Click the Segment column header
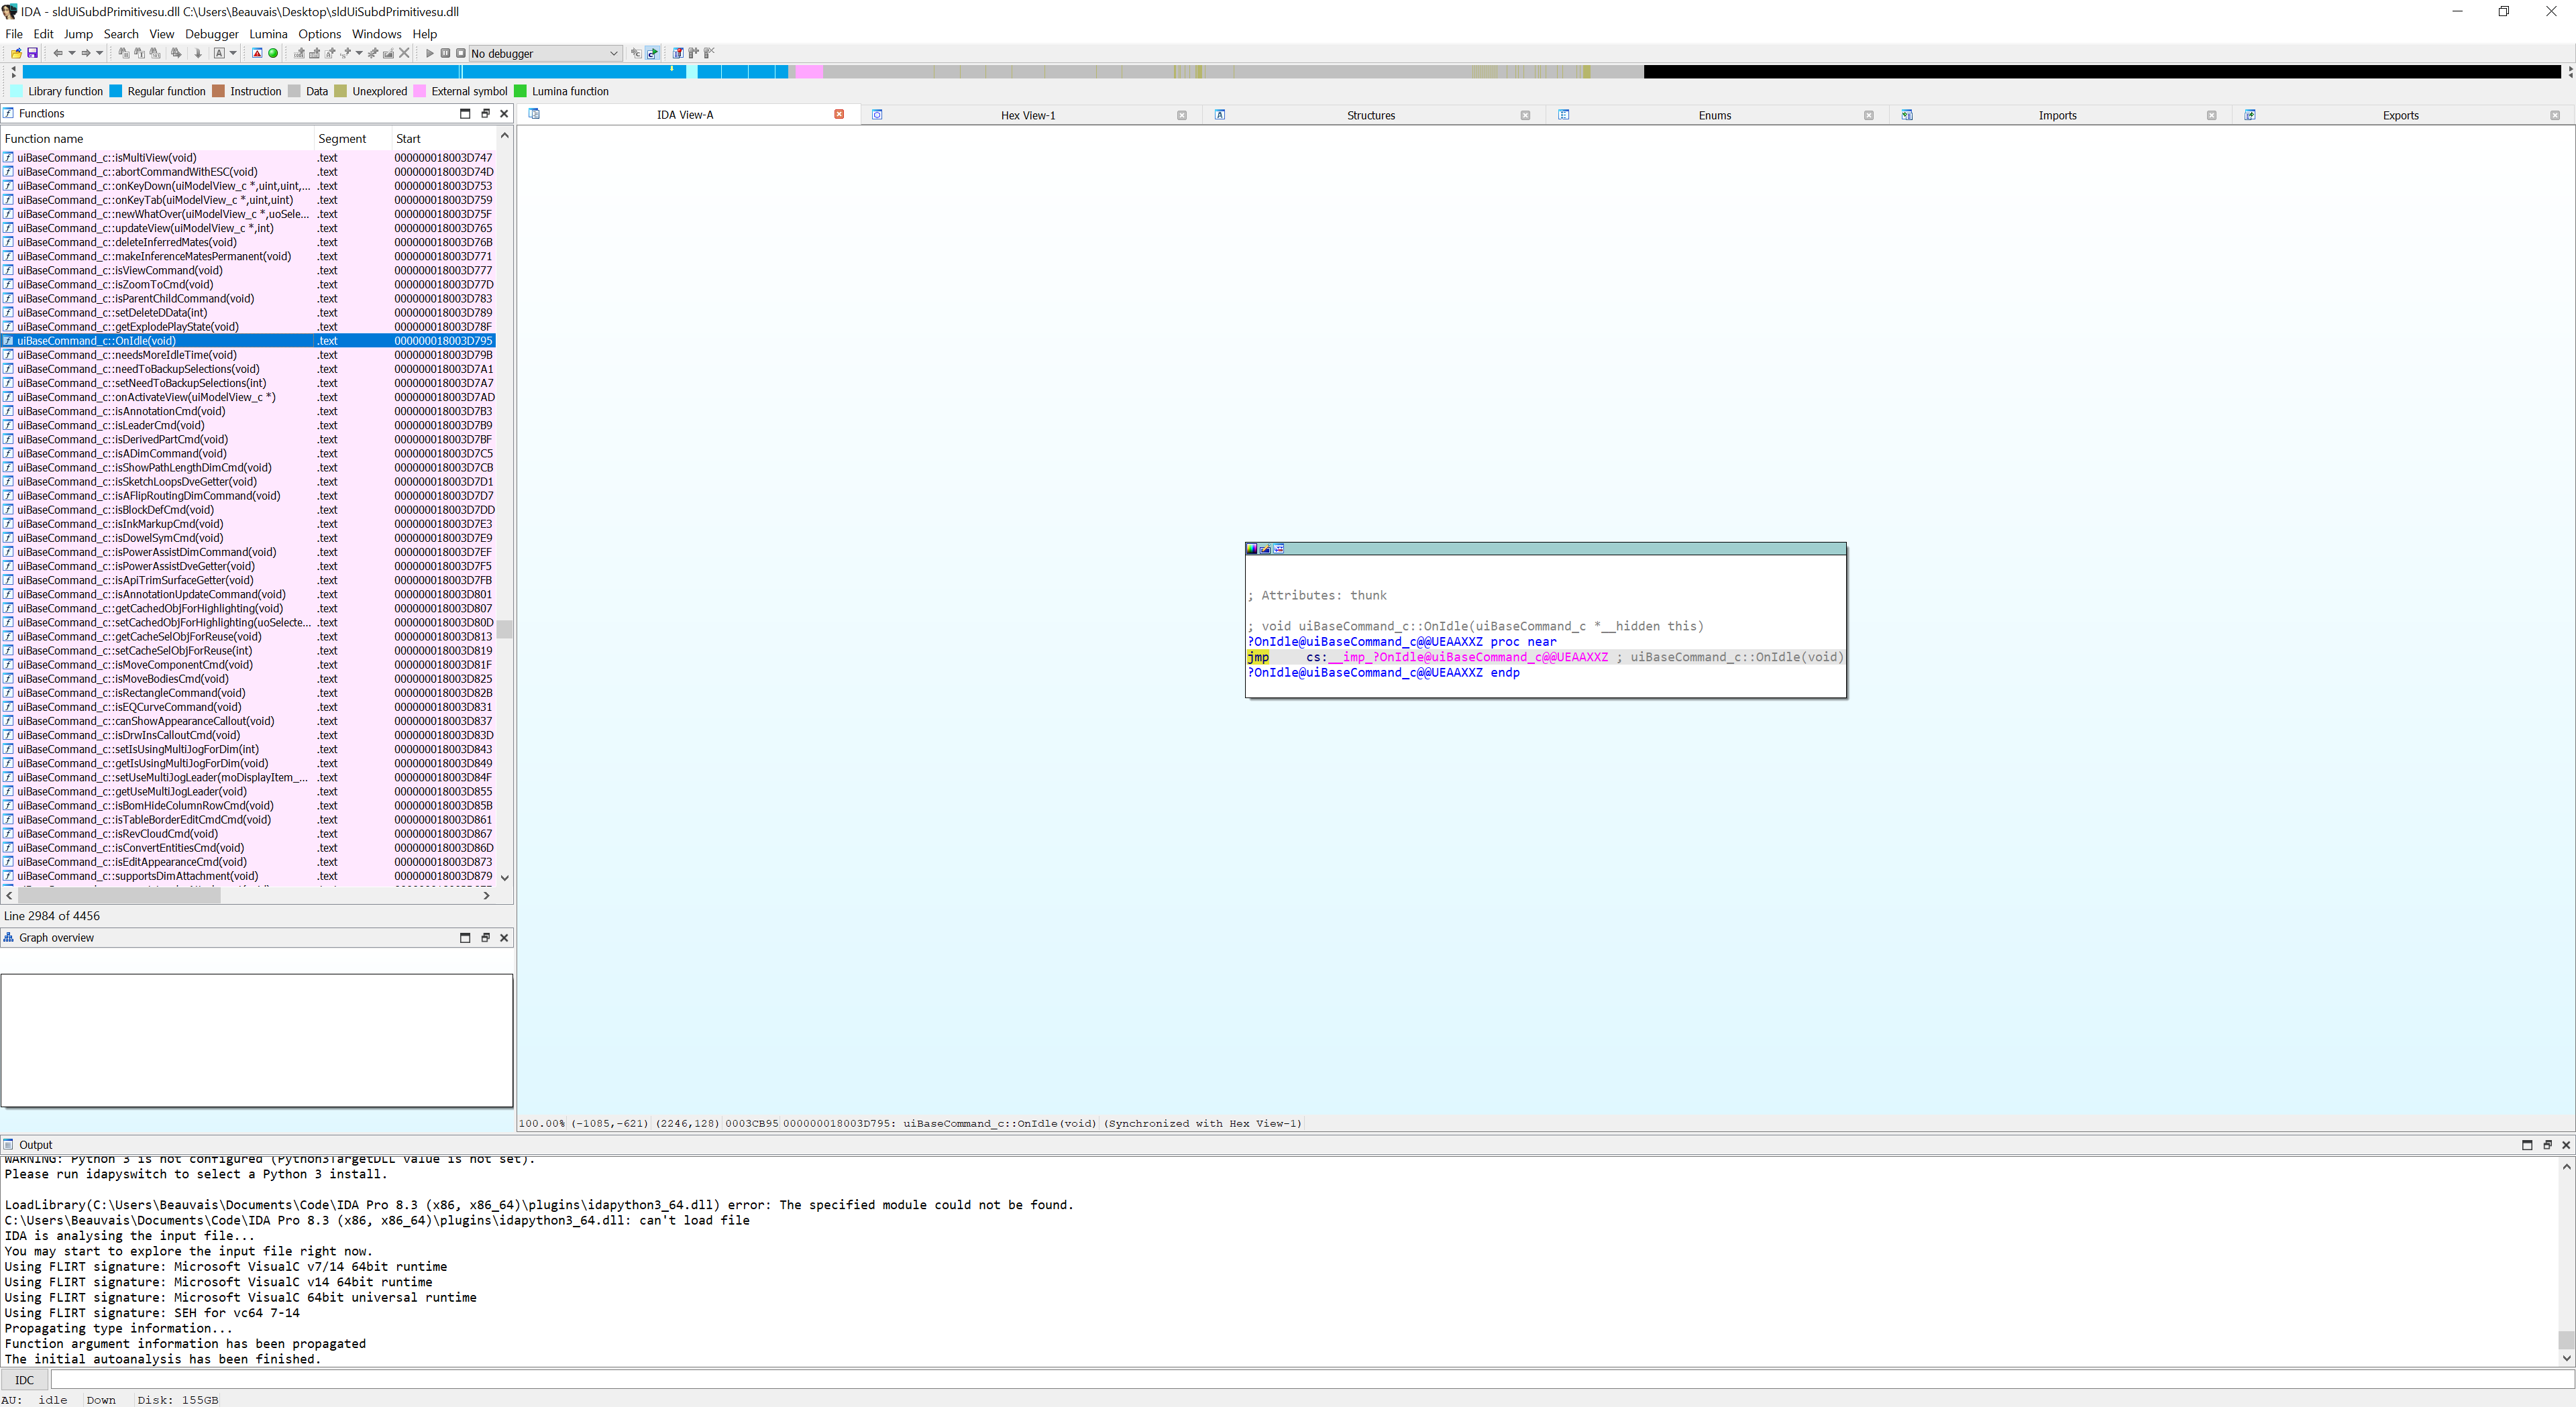This screenshot has width=2576, height=1407. click(x=342, y=139)
